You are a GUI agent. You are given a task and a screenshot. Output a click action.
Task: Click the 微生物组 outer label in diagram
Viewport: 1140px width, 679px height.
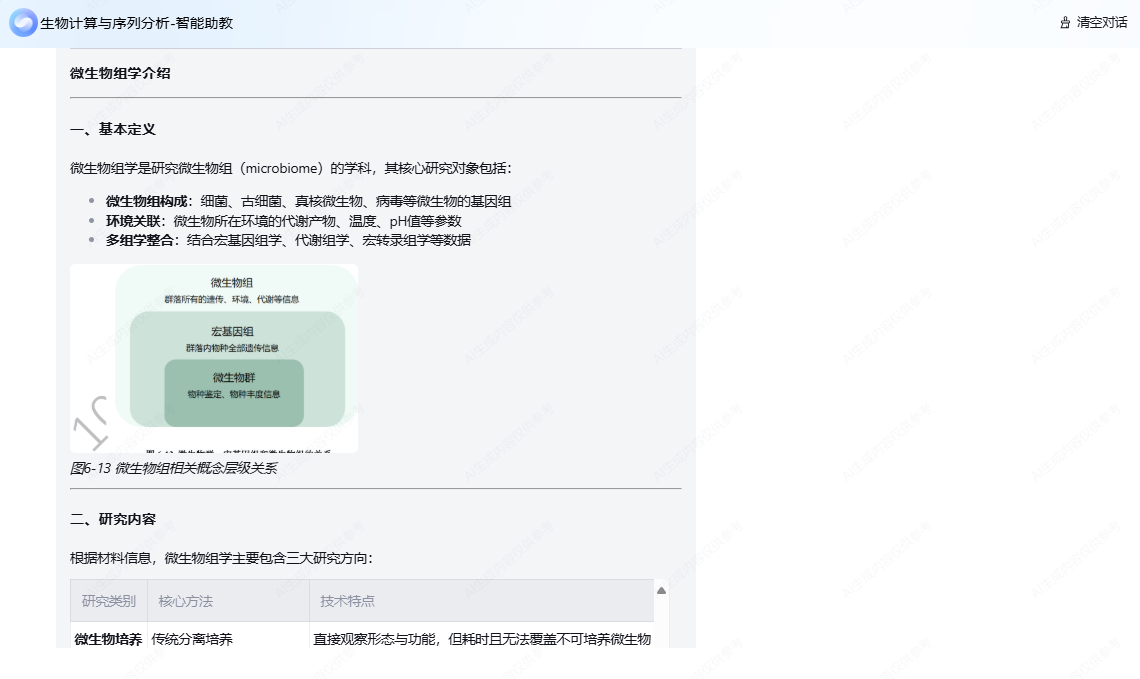coord(232,283)
